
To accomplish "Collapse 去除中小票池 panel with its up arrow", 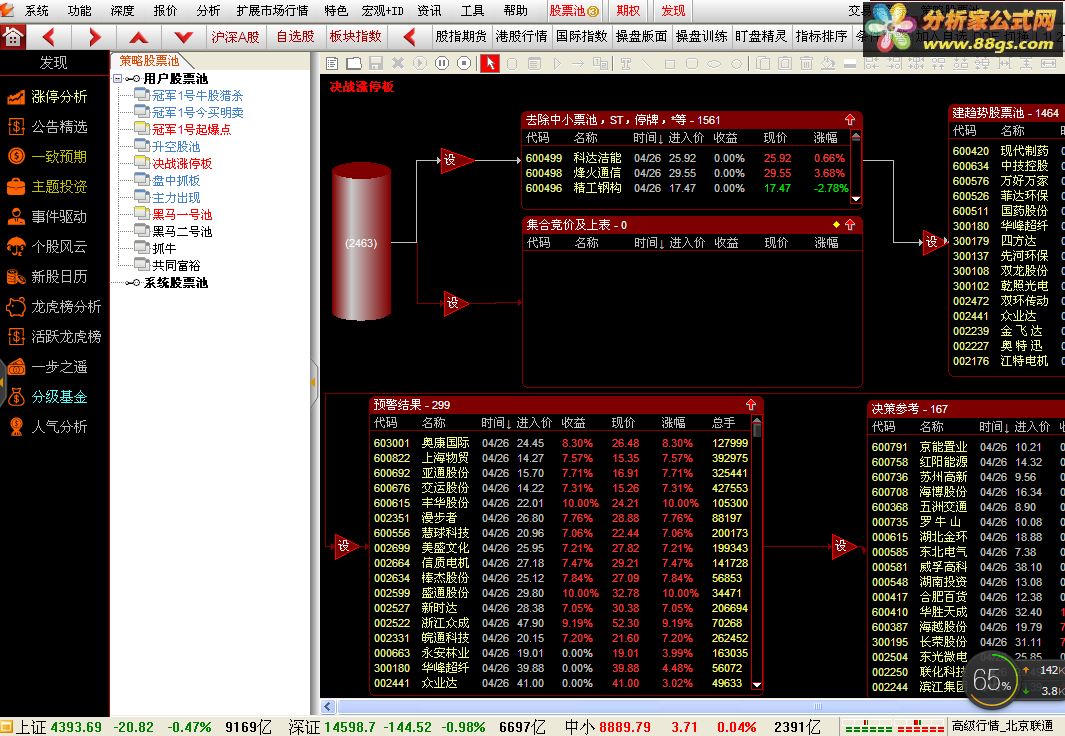I will coord(850,119).
